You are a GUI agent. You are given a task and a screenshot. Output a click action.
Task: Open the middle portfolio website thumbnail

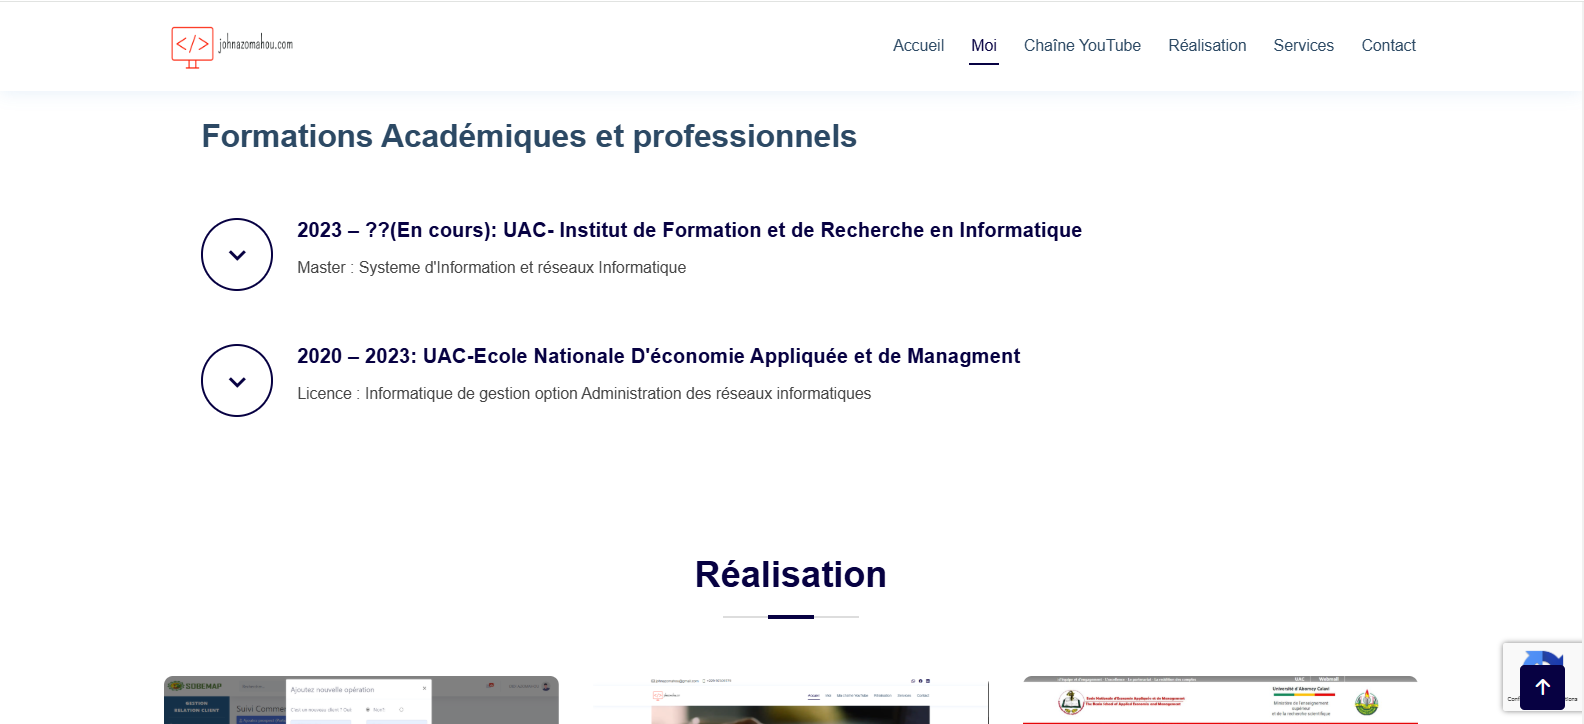790,701
